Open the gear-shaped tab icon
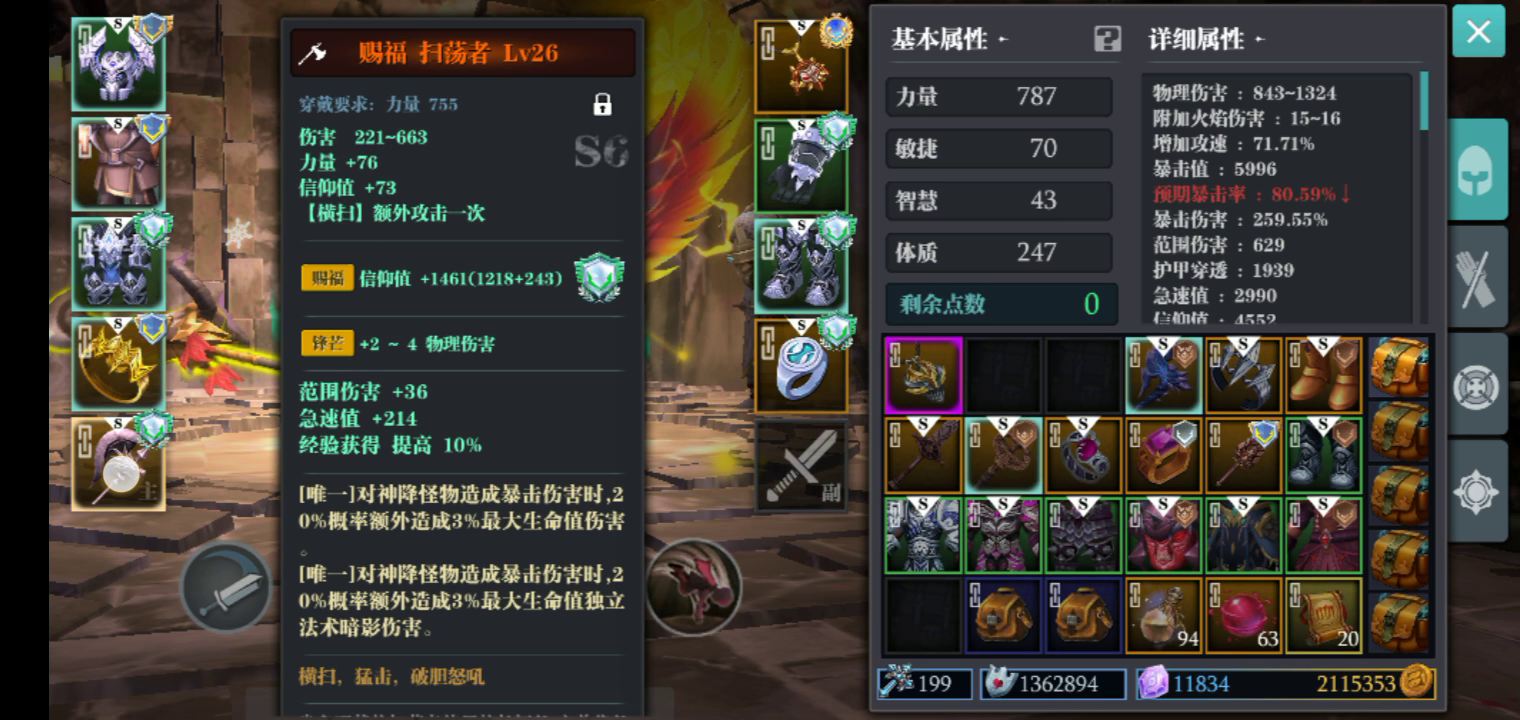Viewport: 1520px width, 720px height. click(x=1478, y=491)
